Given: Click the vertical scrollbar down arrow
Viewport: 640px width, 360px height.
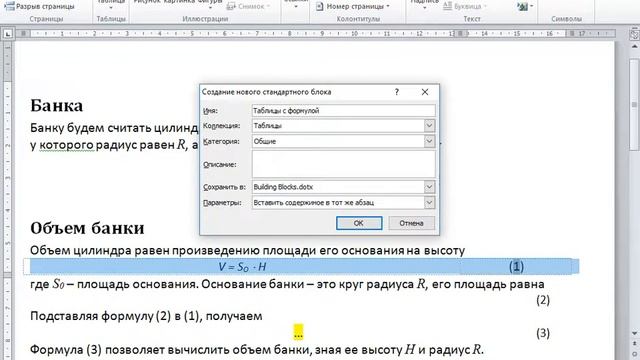Looking at the screenshot, I should 634,333.
